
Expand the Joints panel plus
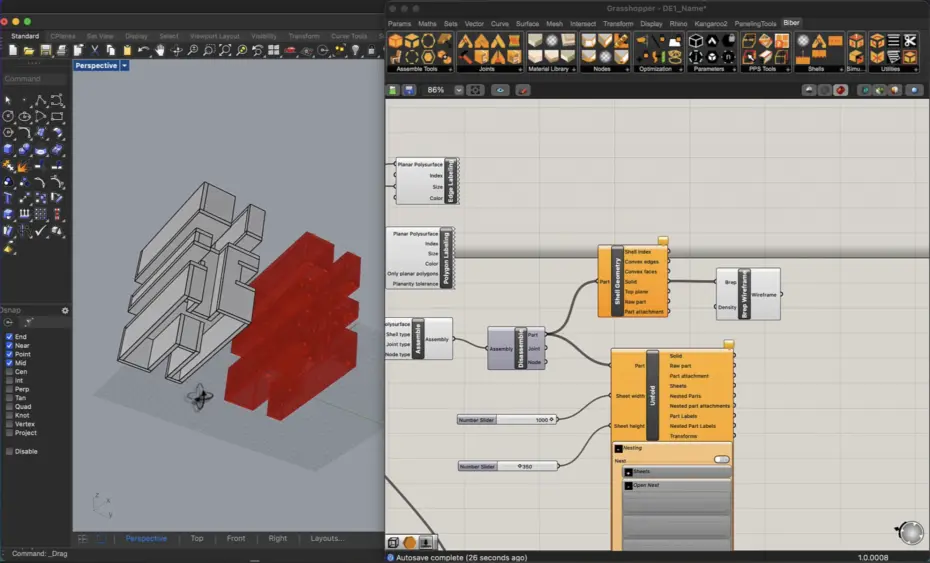coord(520,69)
